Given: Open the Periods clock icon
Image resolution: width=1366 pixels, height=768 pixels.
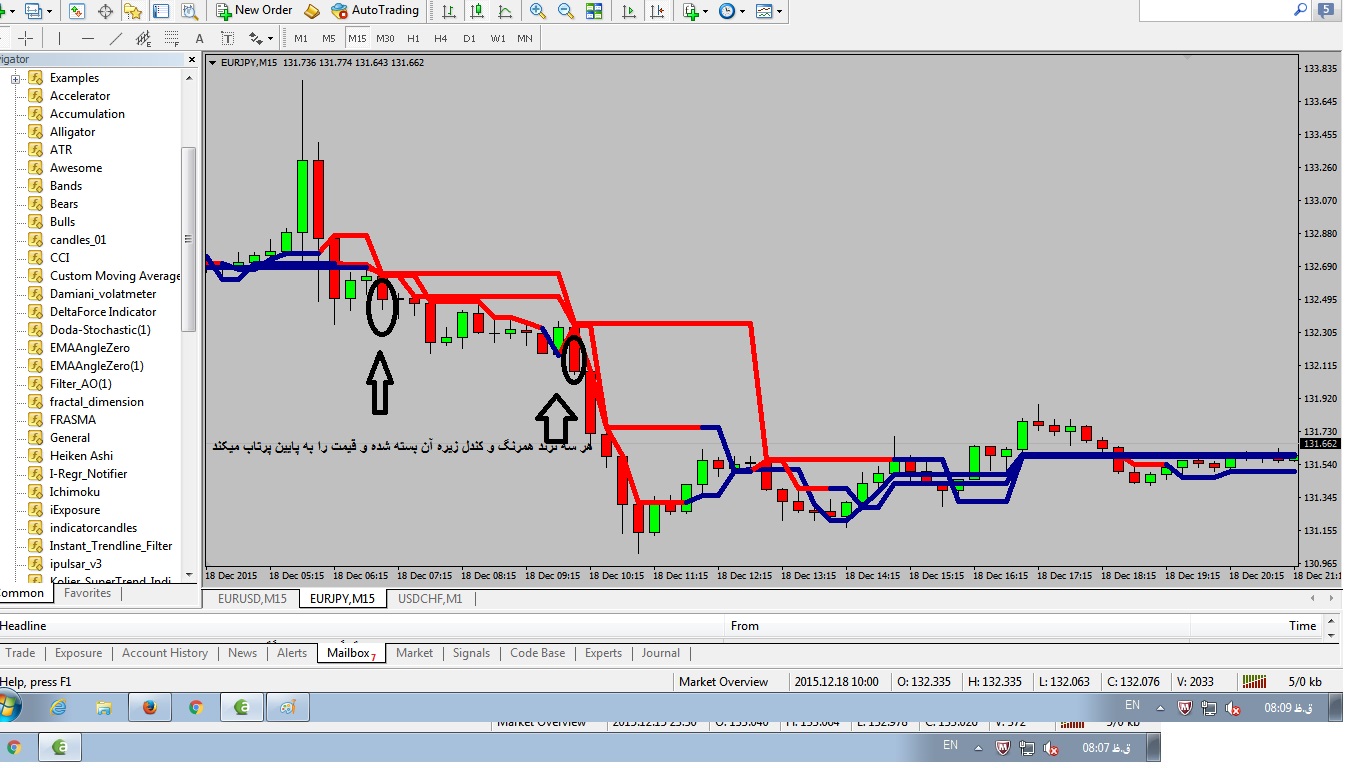Looking at the screenshot, I should (x=727, y=11).
